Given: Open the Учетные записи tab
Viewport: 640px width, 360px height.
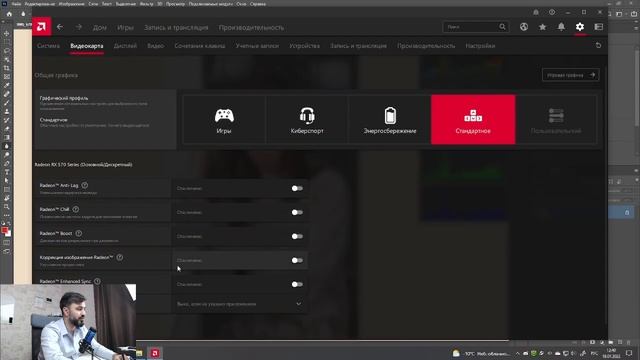Looking at the screenshot, I should 257,46.
